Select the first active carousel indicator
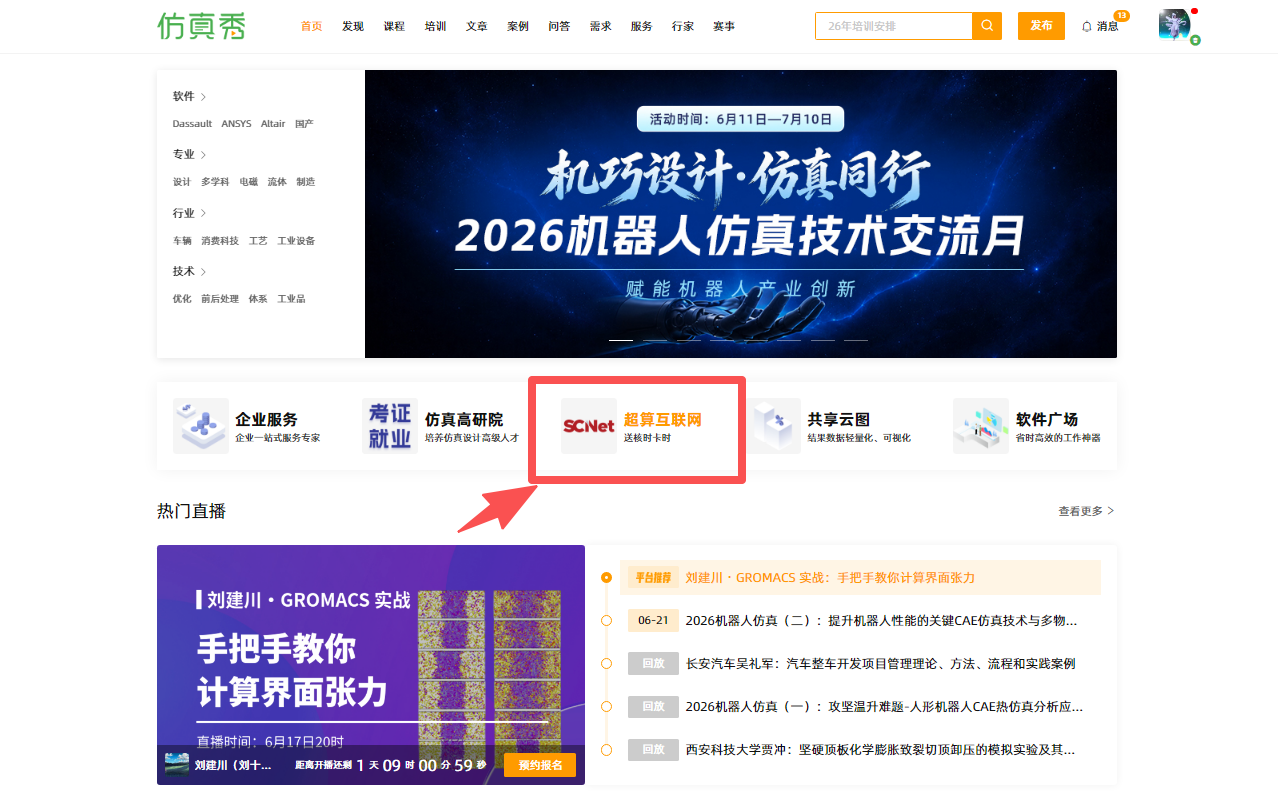The image size is (1278, 808). pos(621,340)
